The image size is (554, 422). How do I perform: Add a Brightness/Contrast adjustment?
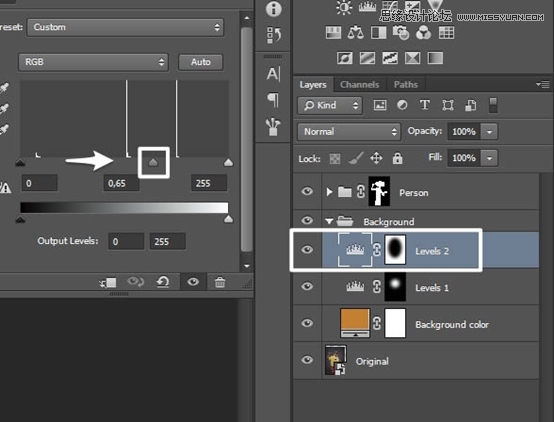pyautogui.click(x=344, y=7)
